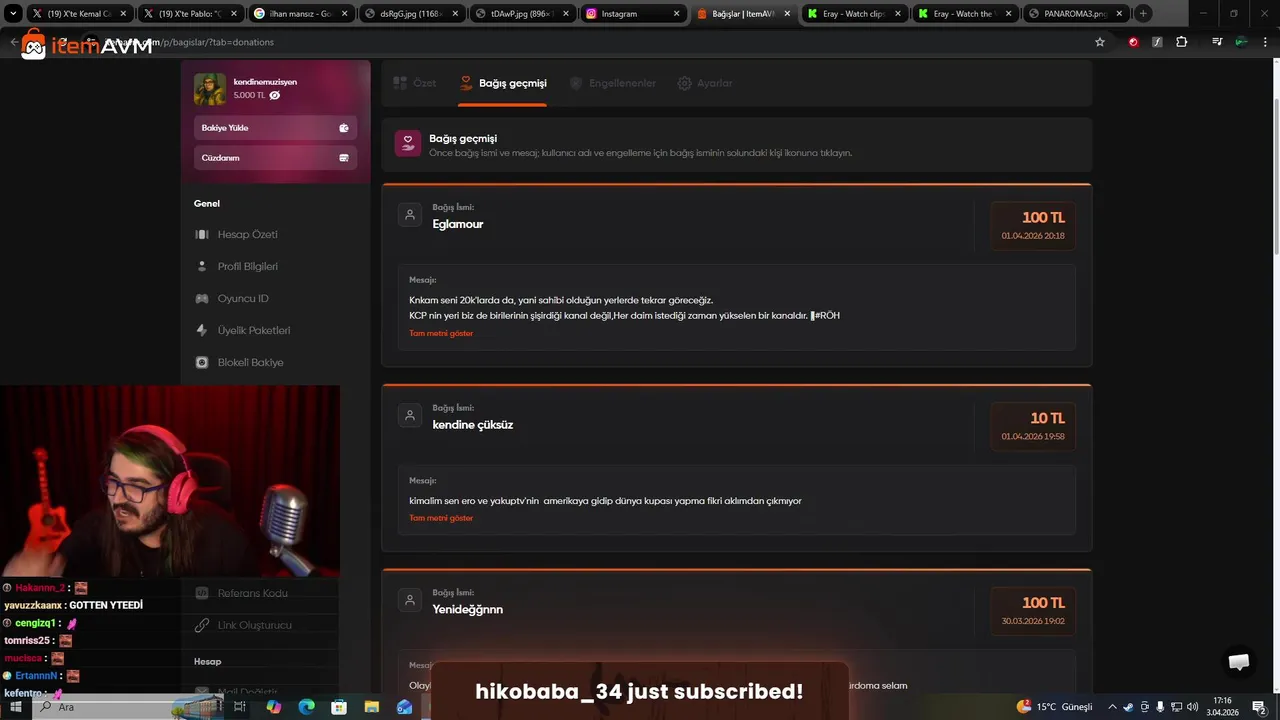Screen dimensions: 1280x720
Task: Open the tab search dropdown in browser
Action: pos(14,14)
